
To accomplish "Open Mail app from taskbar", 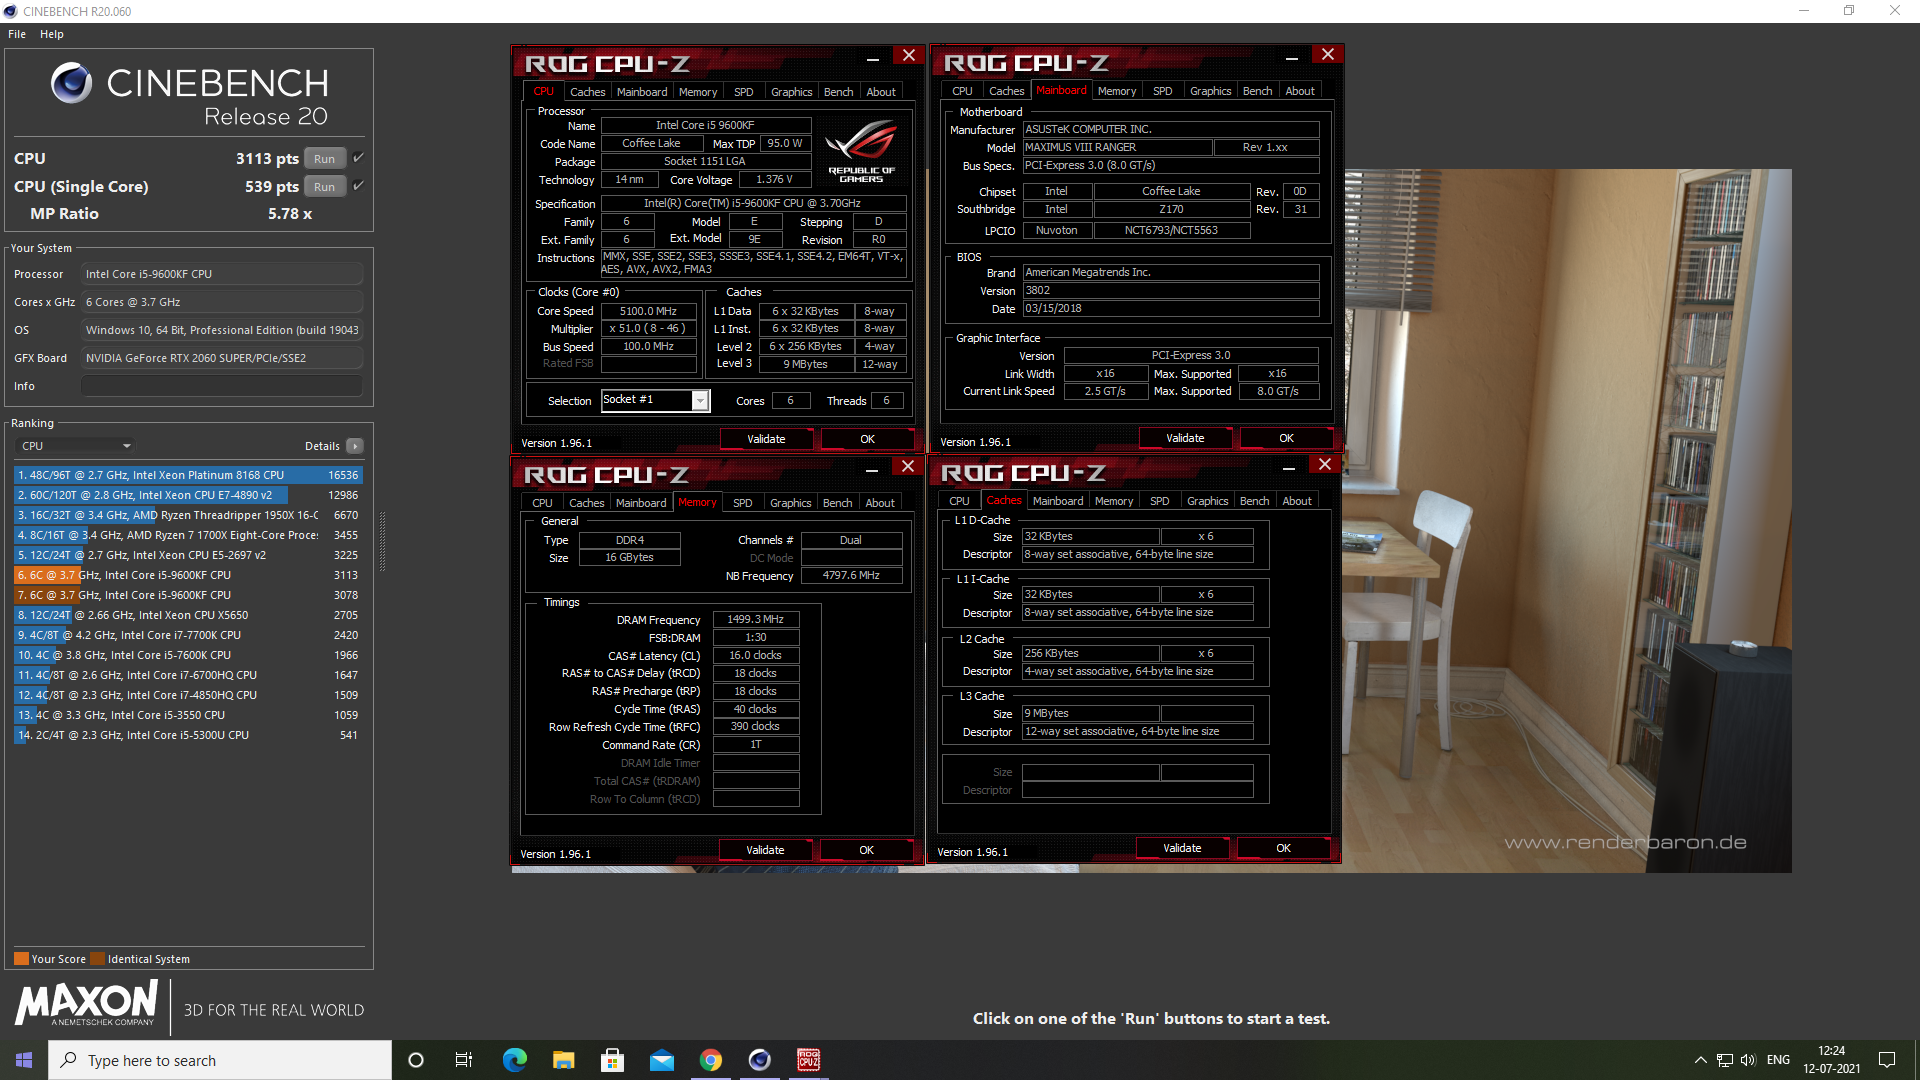I will pyautogui.click(x=661, y=1060).
